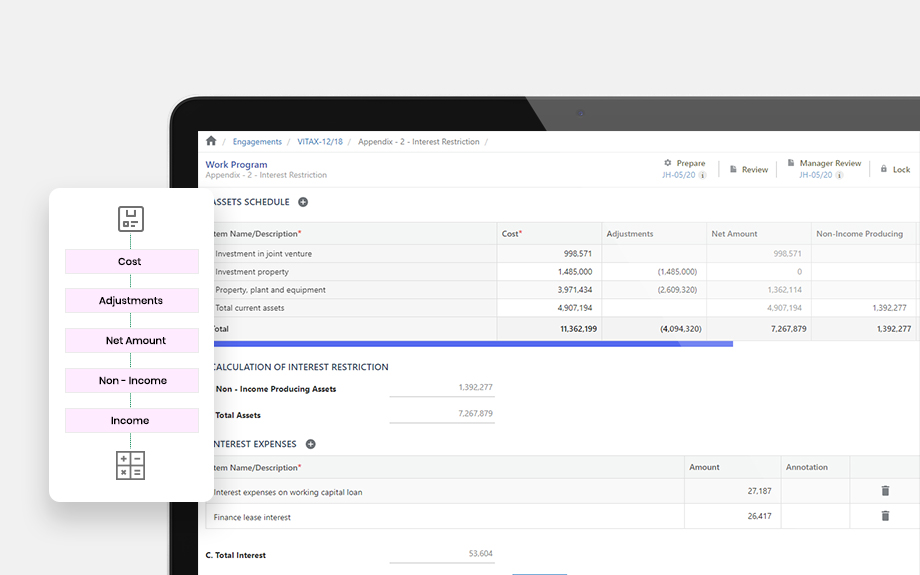920x575 pixels.
Task: Add a row to Interest Expenses
Action: 310,444
